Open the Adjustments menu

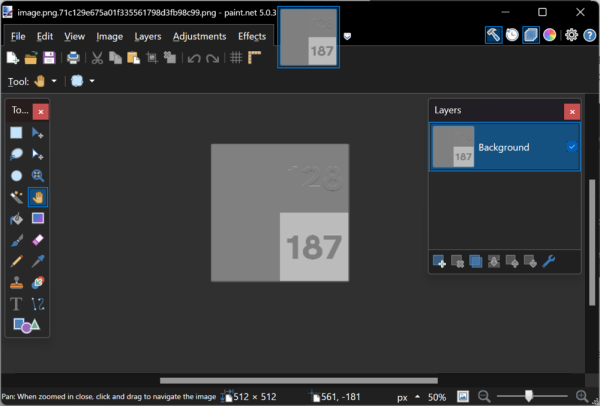[199, 36]
